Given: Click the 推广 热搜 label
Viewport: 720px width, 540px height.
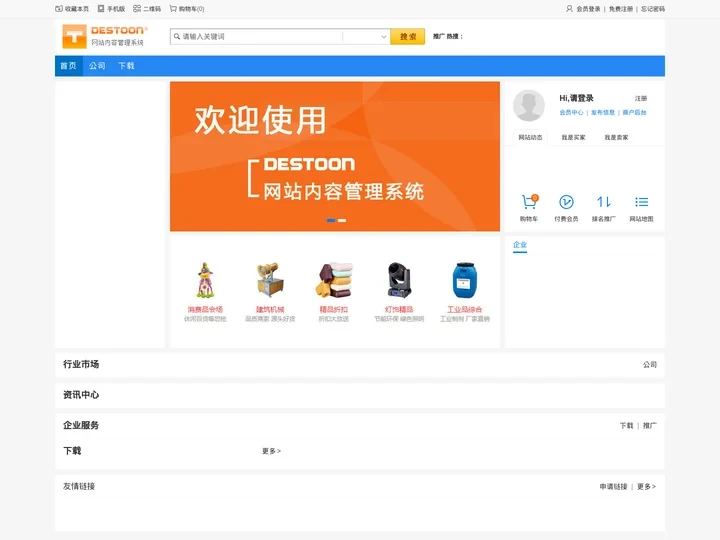Looking at the screenshot, I should pyautogui.click(x=448, y=36).
